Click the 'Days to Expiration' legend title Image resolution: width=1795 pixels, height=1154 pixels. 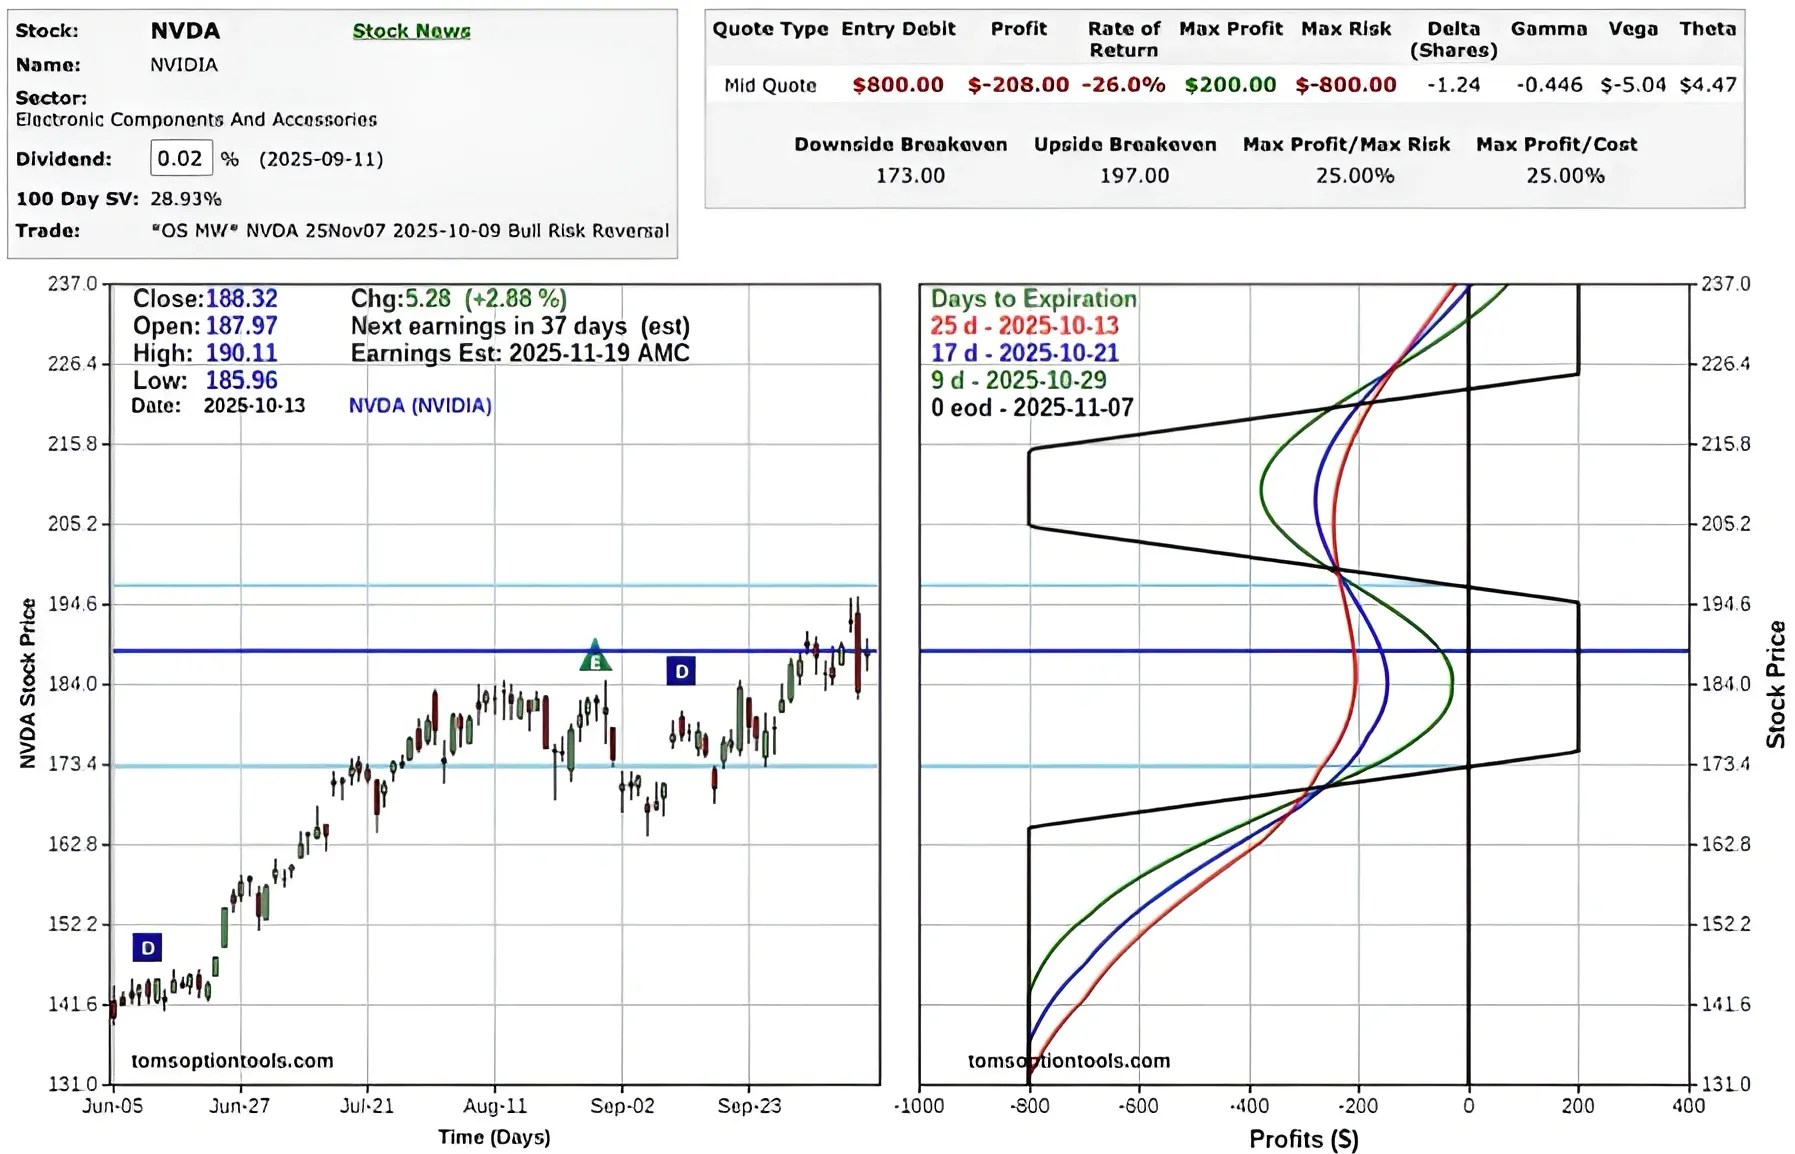point(1034,298)
